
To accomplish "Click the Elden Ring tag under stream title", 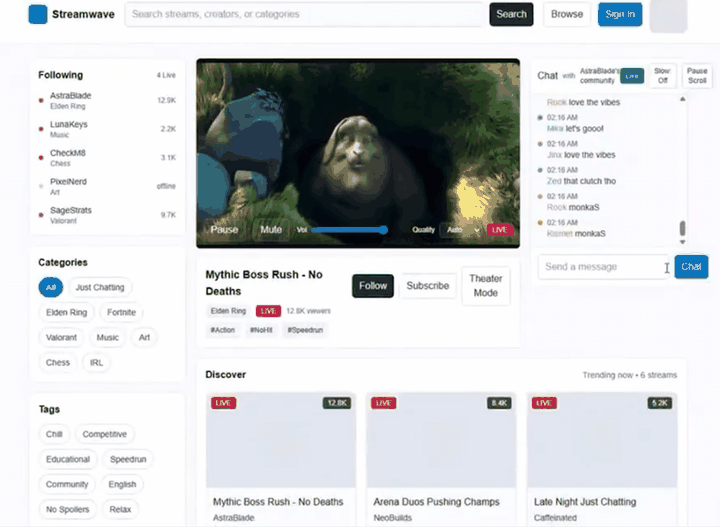I will tap(228, 311).
